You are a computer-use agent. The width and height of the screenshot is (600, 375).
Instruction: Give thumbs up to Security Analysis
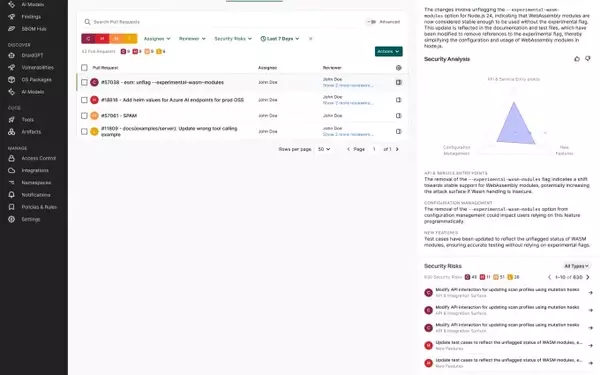[x=577, y=59]
